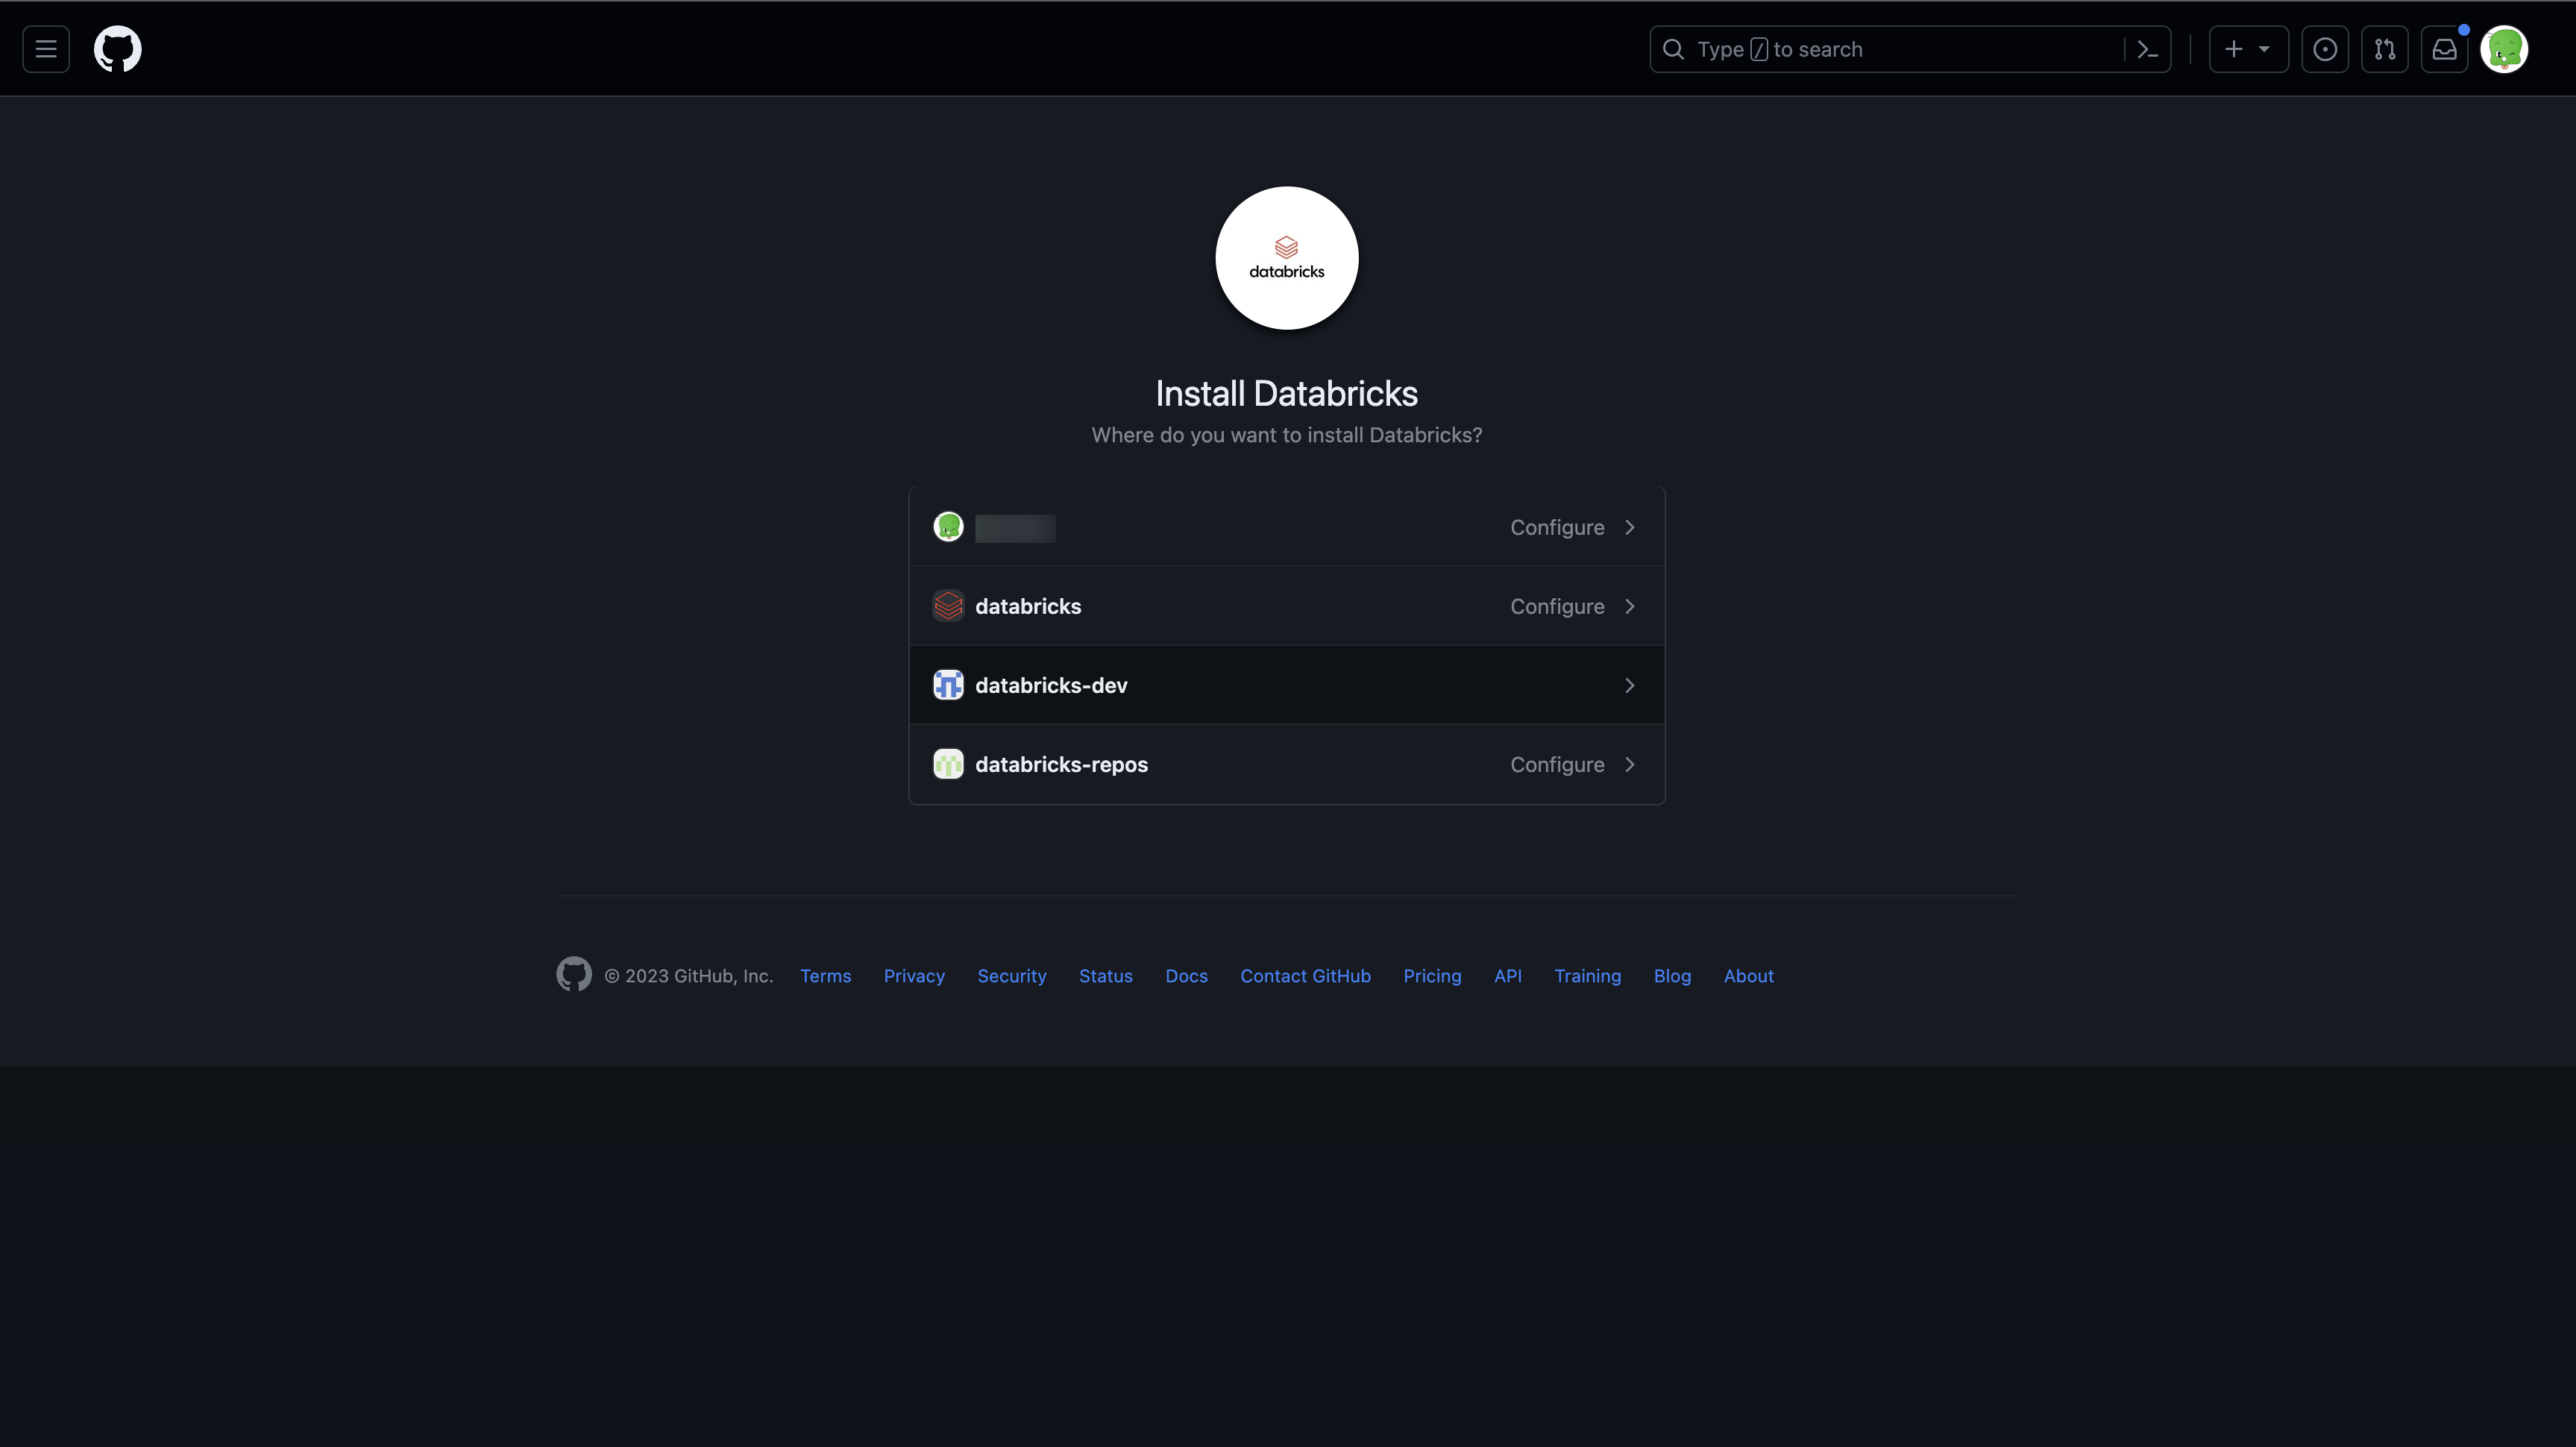The height and width of the screenshot is (1447, 2576).
Task: Expand the Configure arrow for databricks-repos
Action: click(1627, 762)
